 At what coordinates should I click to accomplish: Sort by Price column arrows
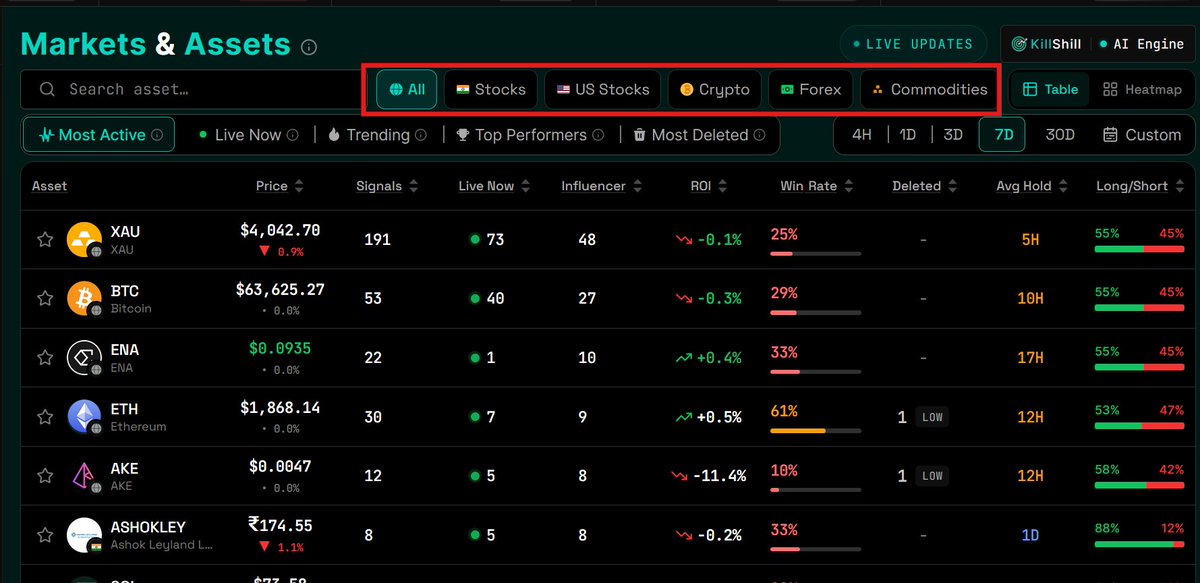click(x=299, y=186)
